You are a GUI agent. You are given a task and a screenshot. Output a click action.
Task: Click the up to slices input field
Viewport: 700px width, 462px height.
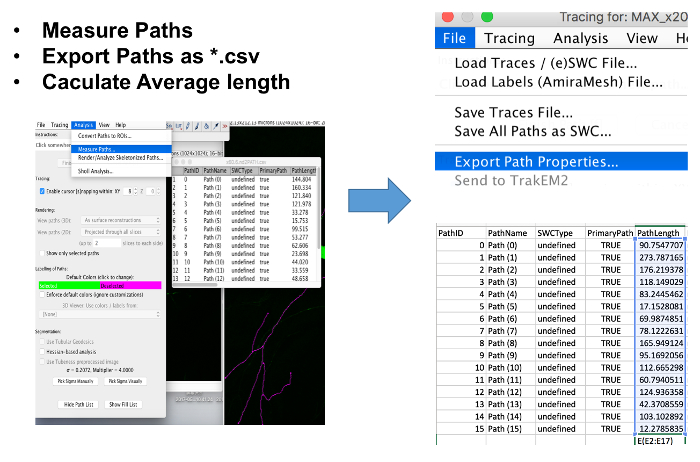pos(107,243)
